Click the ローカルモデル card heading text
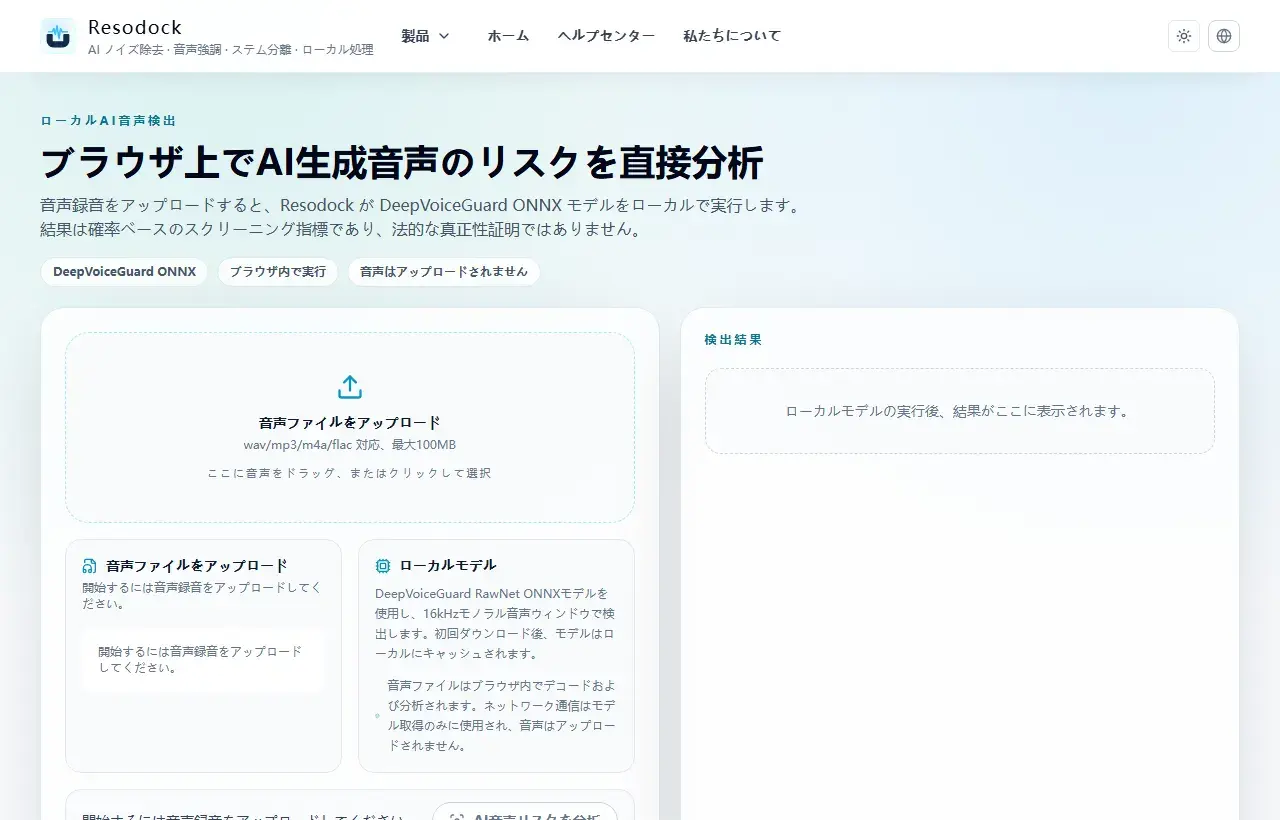 coord(448,566)
